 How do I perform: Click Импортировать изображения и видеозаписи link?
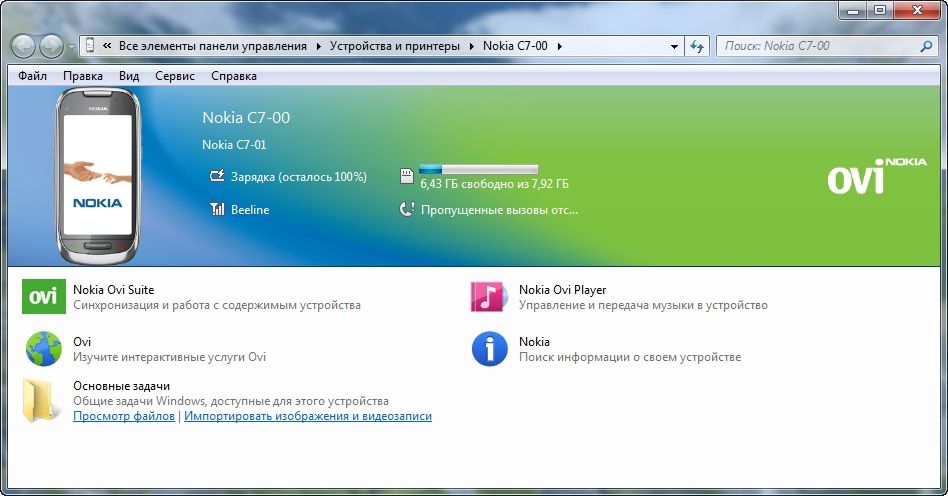[308, 416]
